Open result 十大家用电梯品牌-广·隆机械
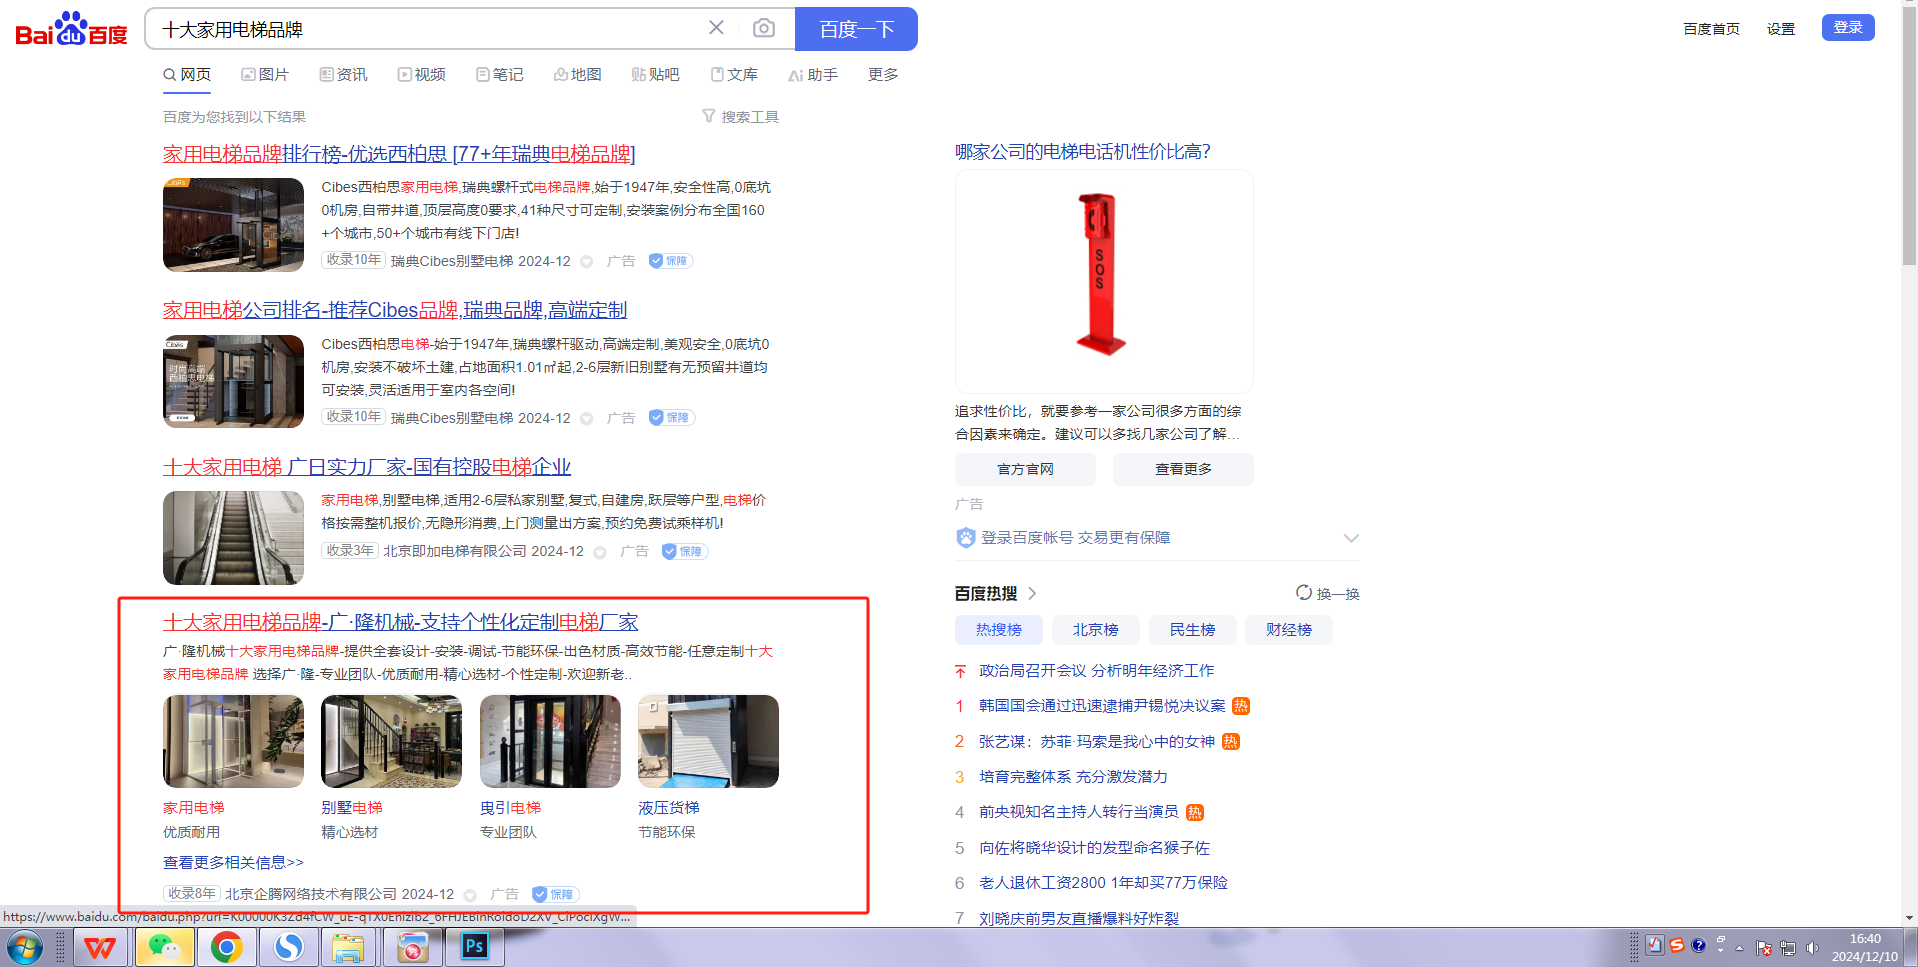This screenshot has width=1918, height=967. click(x=400, y=622)
